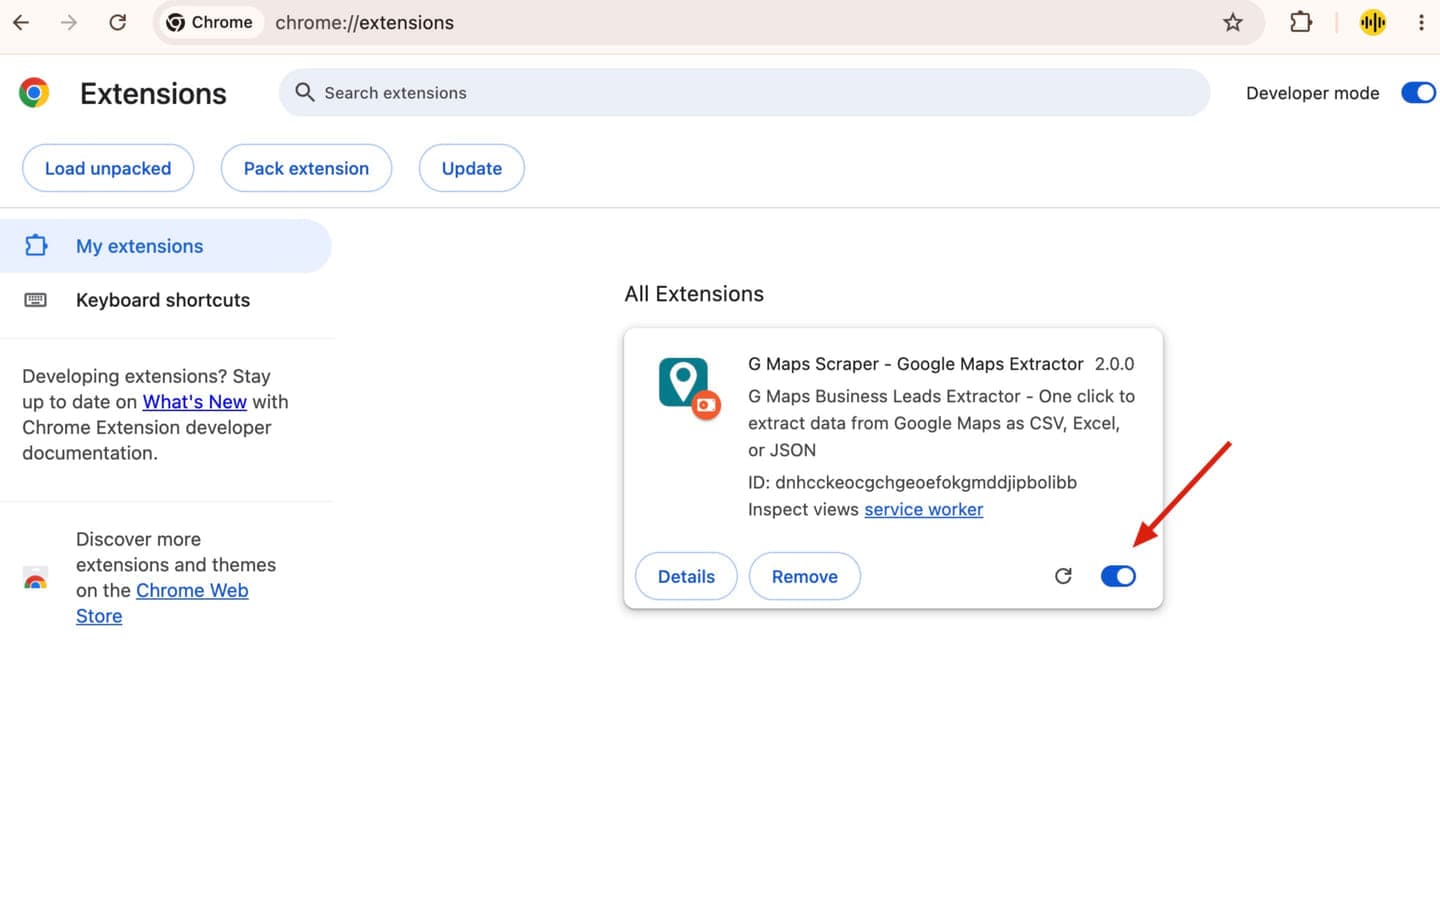Open Chrome's three-dot menu
Image resolution: width=1440 pixels, height=920 pixels.
1421,22
